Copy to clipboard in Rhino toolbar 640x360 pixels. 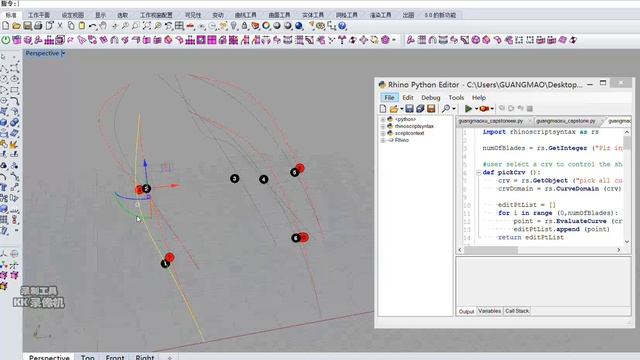tap(71, 26)
